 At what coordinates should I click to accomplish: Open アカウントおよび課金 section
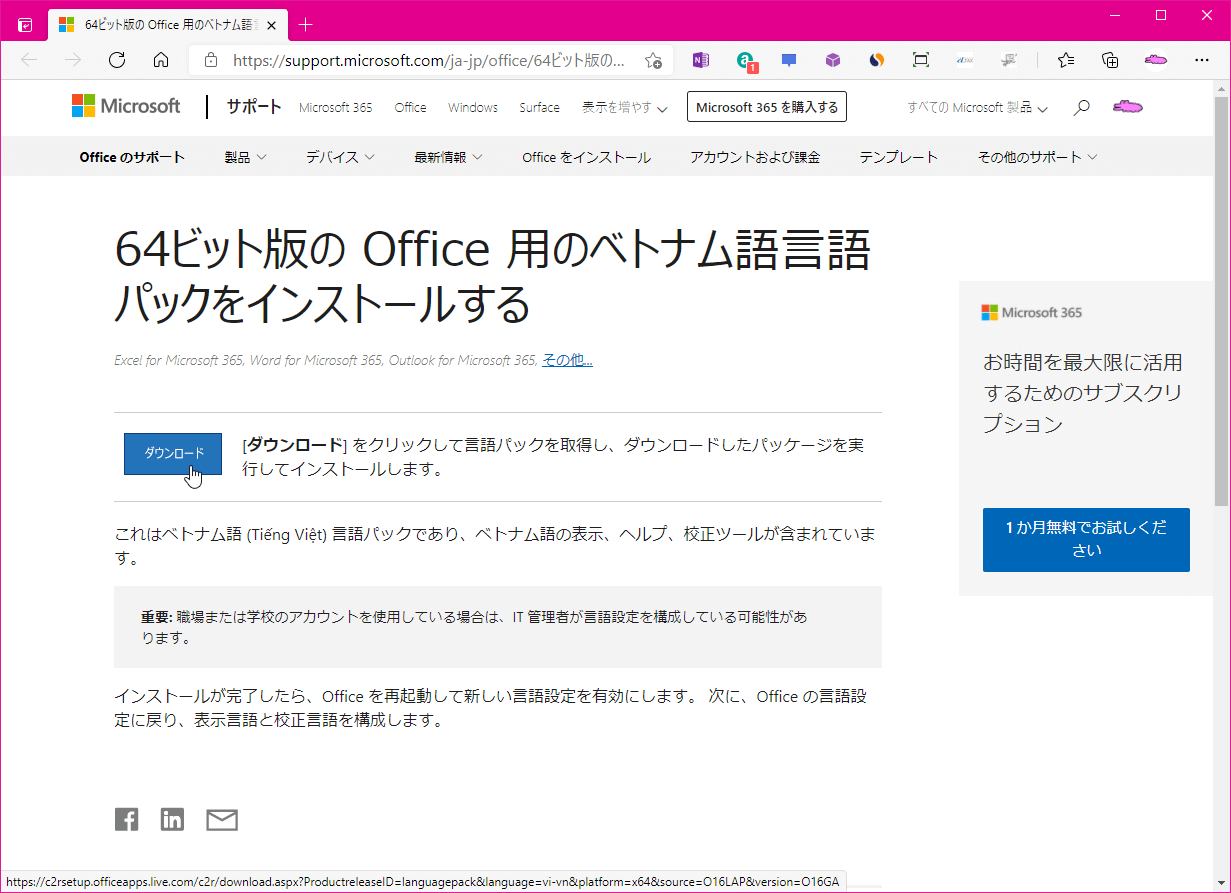pos(755,157)
